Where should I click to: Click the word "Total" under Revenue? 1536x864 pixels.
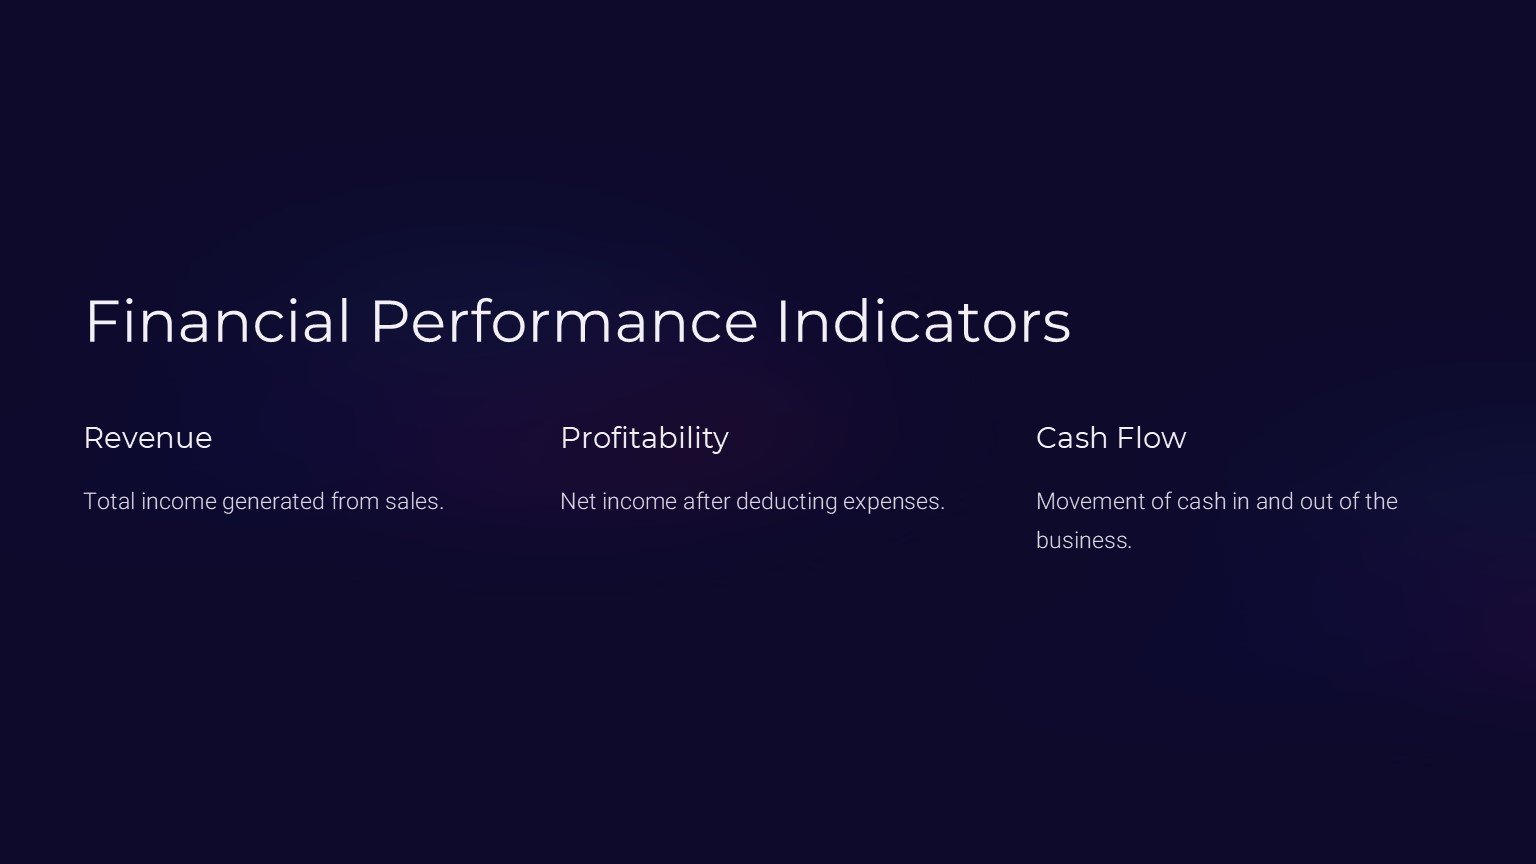point(109,501)
